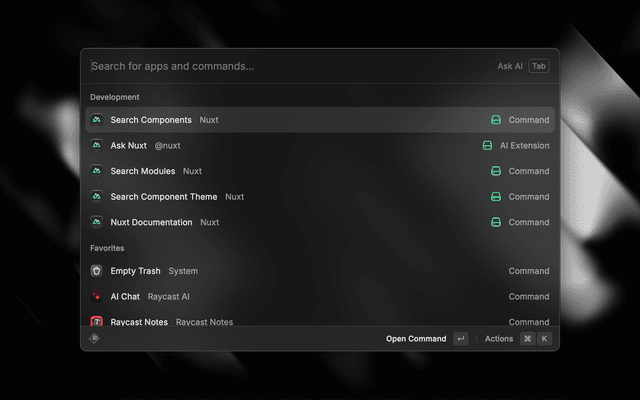640x400 pixels.
Task: Click the AI Chat sparkle icon
Action: coord(97,297)
